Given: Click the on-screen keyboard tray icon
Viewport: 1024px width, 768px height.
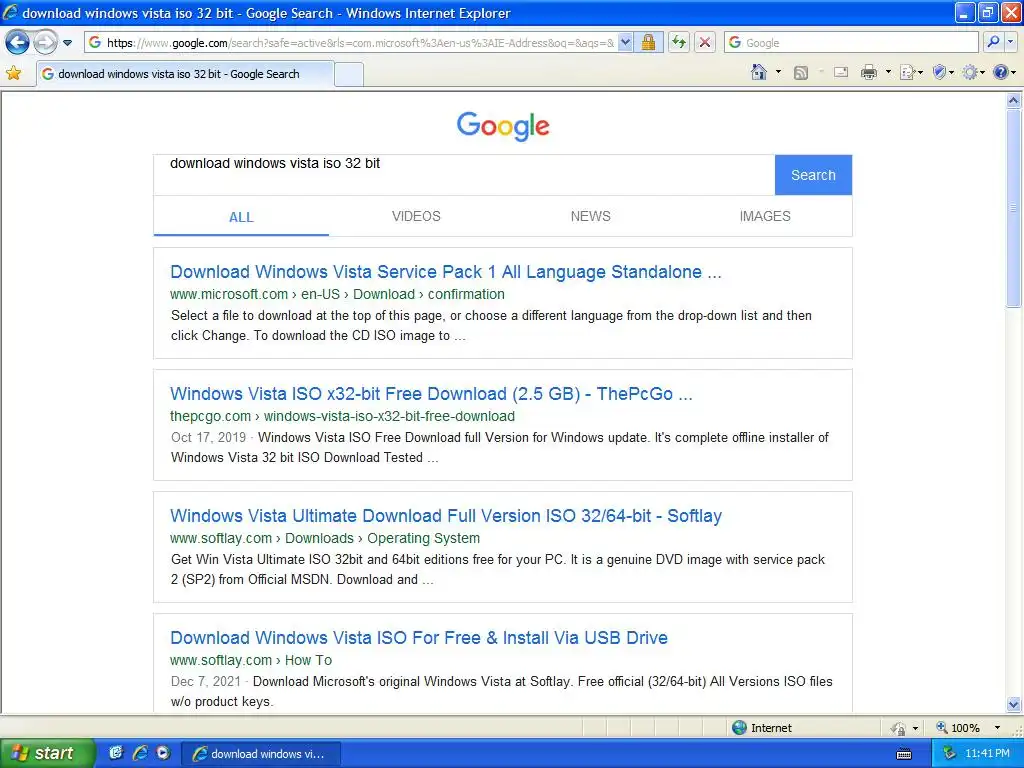Looking at the screenshot, I should point(904,754).
